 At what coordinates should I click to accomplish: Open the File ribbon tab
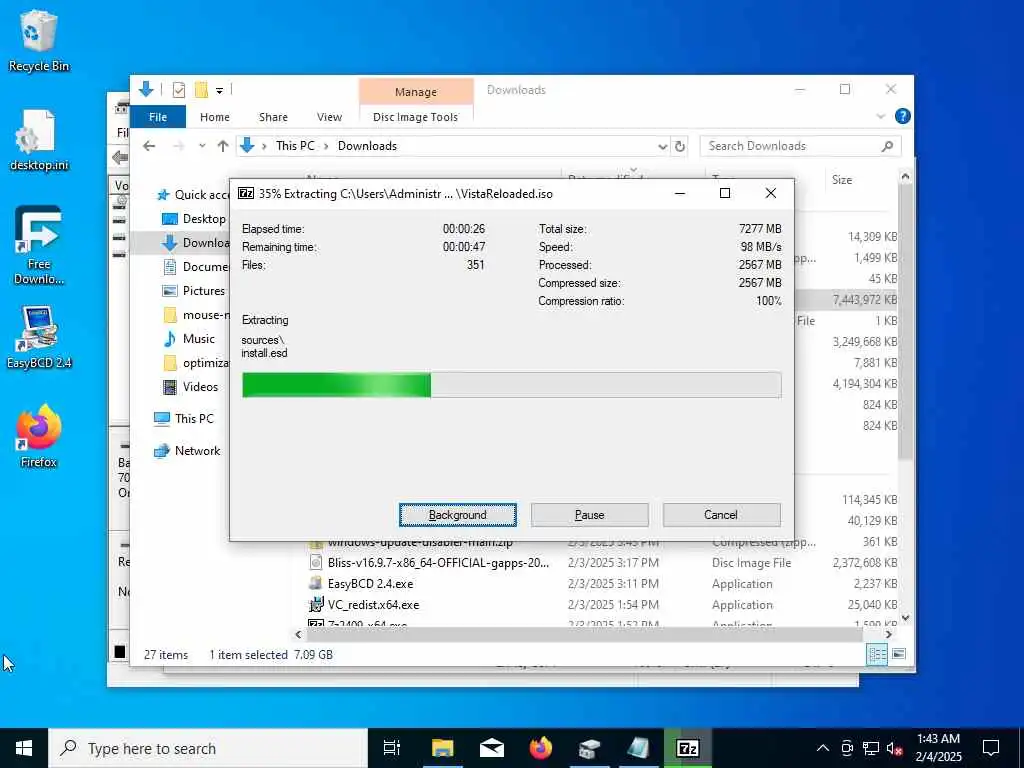(x=158, y=117)
